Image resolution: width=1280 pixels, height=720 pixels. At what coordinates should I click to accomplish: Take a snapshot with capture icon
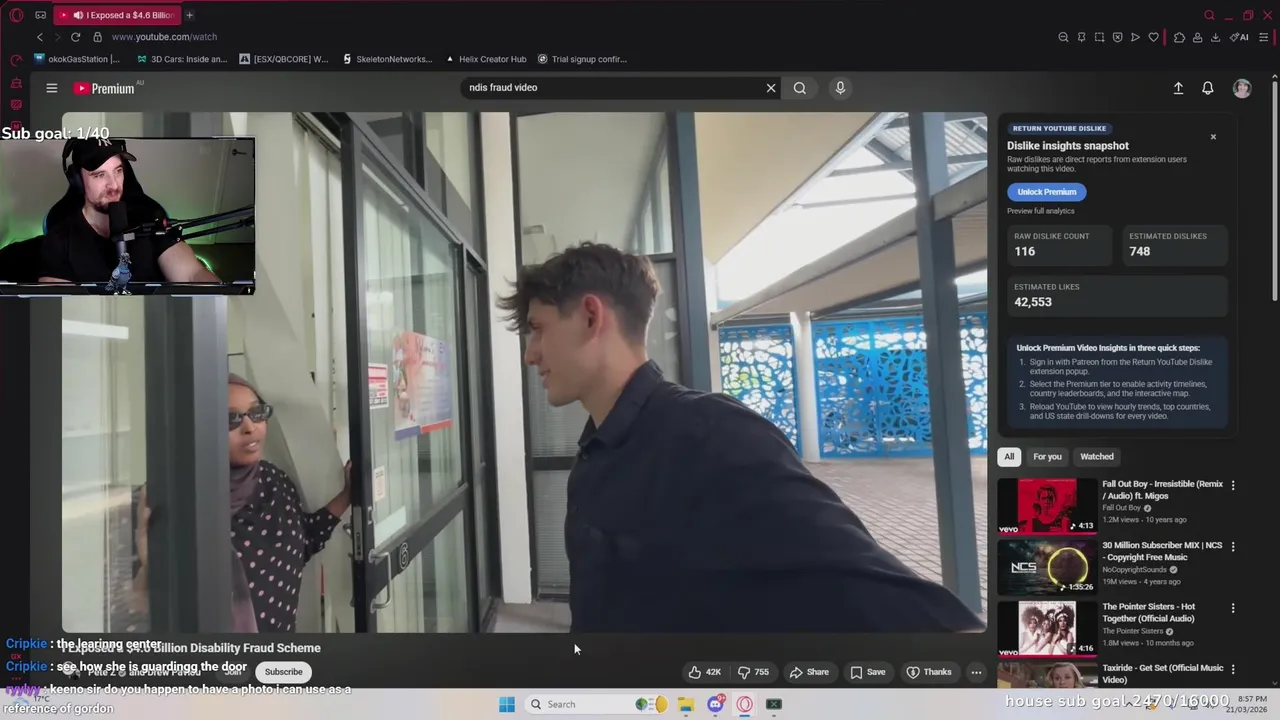tap(1099, 37)
